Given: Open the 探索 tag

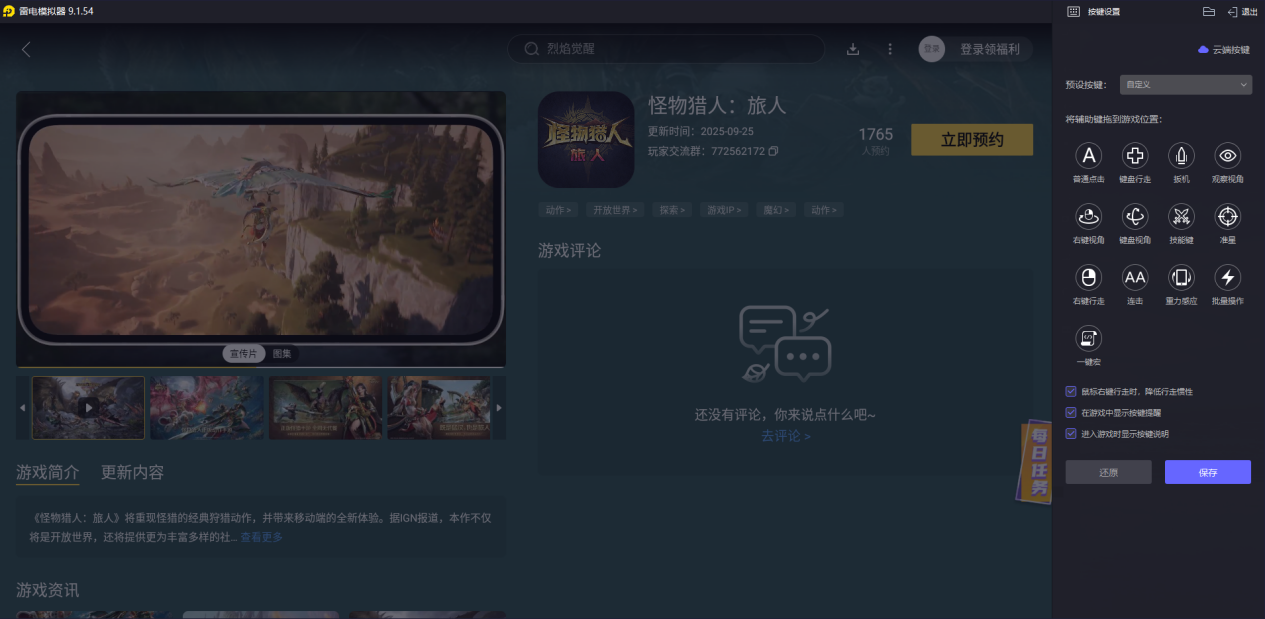Looking at the screenshot, I should [672, 210].
